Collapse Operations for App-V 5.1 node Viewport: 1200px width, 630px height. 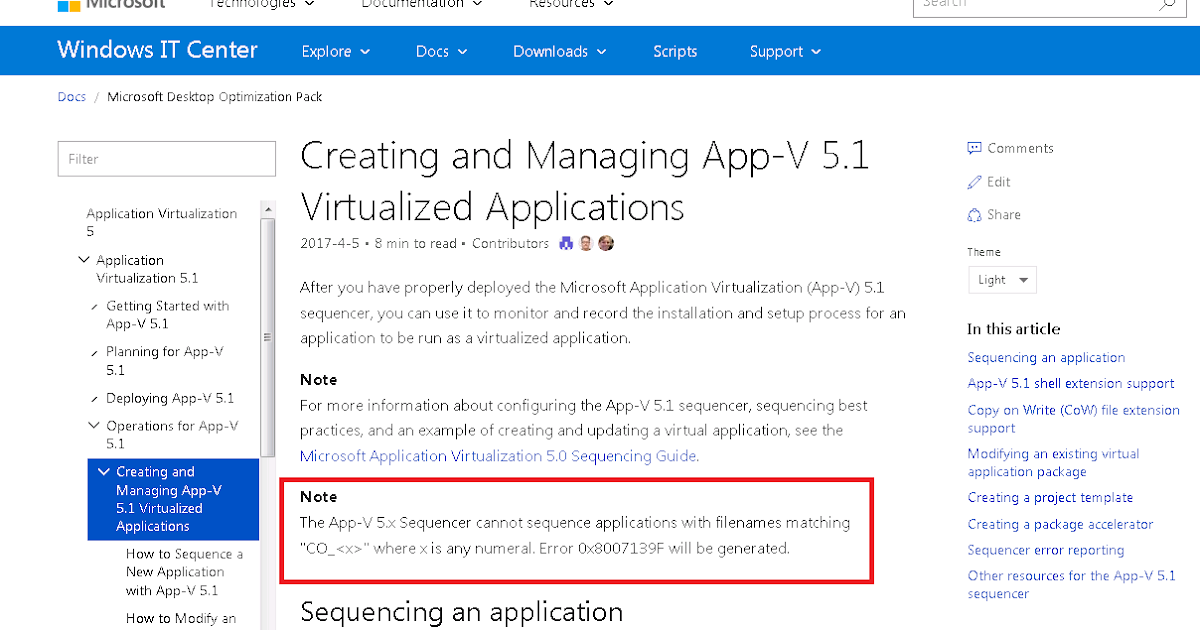[94, 426]
